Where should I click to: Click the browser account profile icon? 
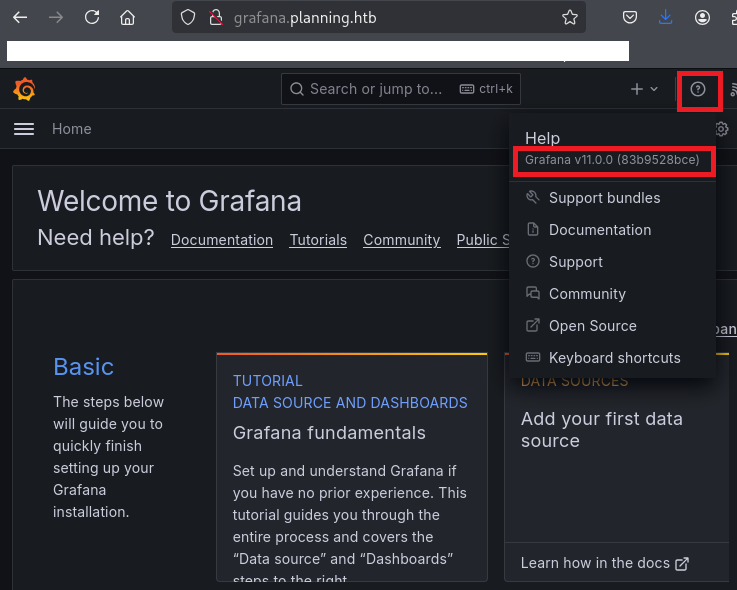(703, 17)
